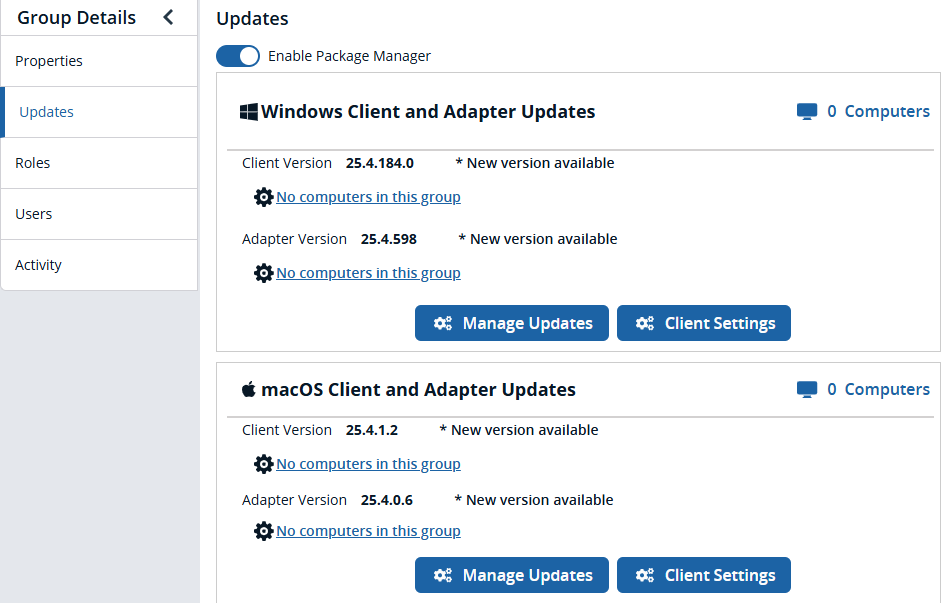The width and height of the screenshot is (945, 603).
Task: Open Client Settings for macOS clients
Action: click(x=704, y=575)
